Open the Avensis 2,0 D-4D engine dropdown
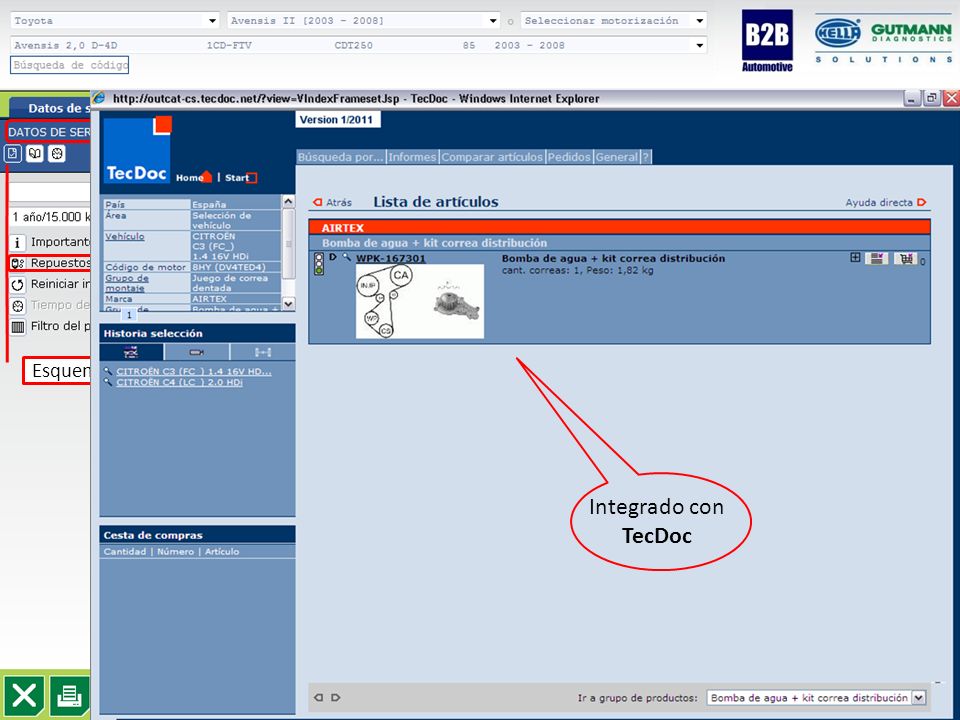Viewport: 960px width, 720px height. (x=700, y=45)
